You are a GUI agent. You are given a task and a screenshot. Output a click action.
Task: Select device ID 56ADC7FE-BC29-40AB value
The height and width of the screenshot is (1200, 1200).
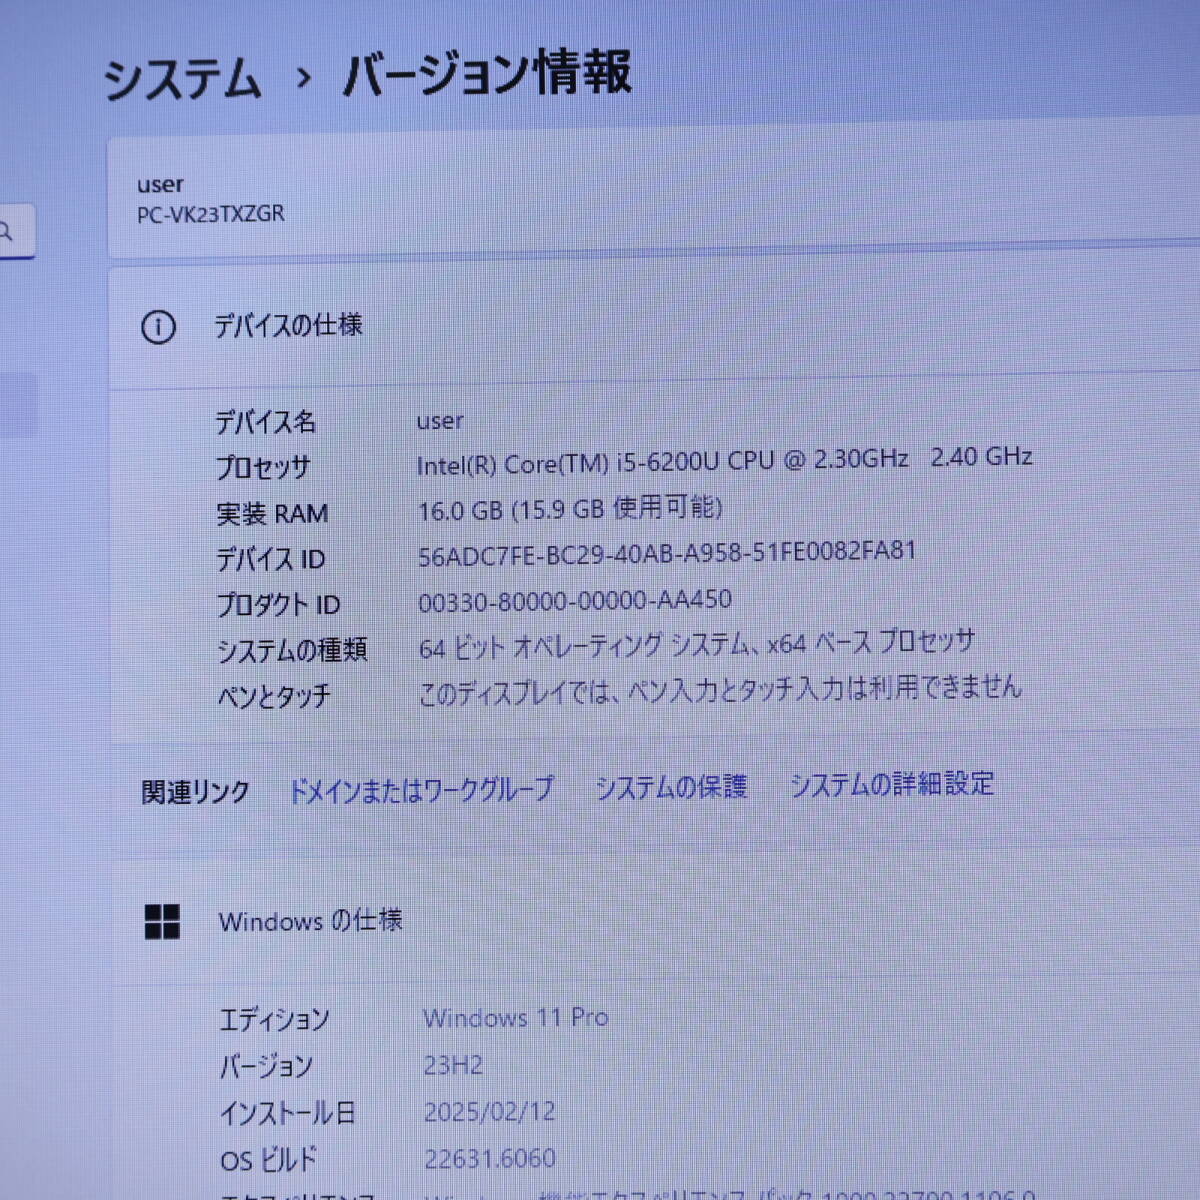tap(667, 553)
